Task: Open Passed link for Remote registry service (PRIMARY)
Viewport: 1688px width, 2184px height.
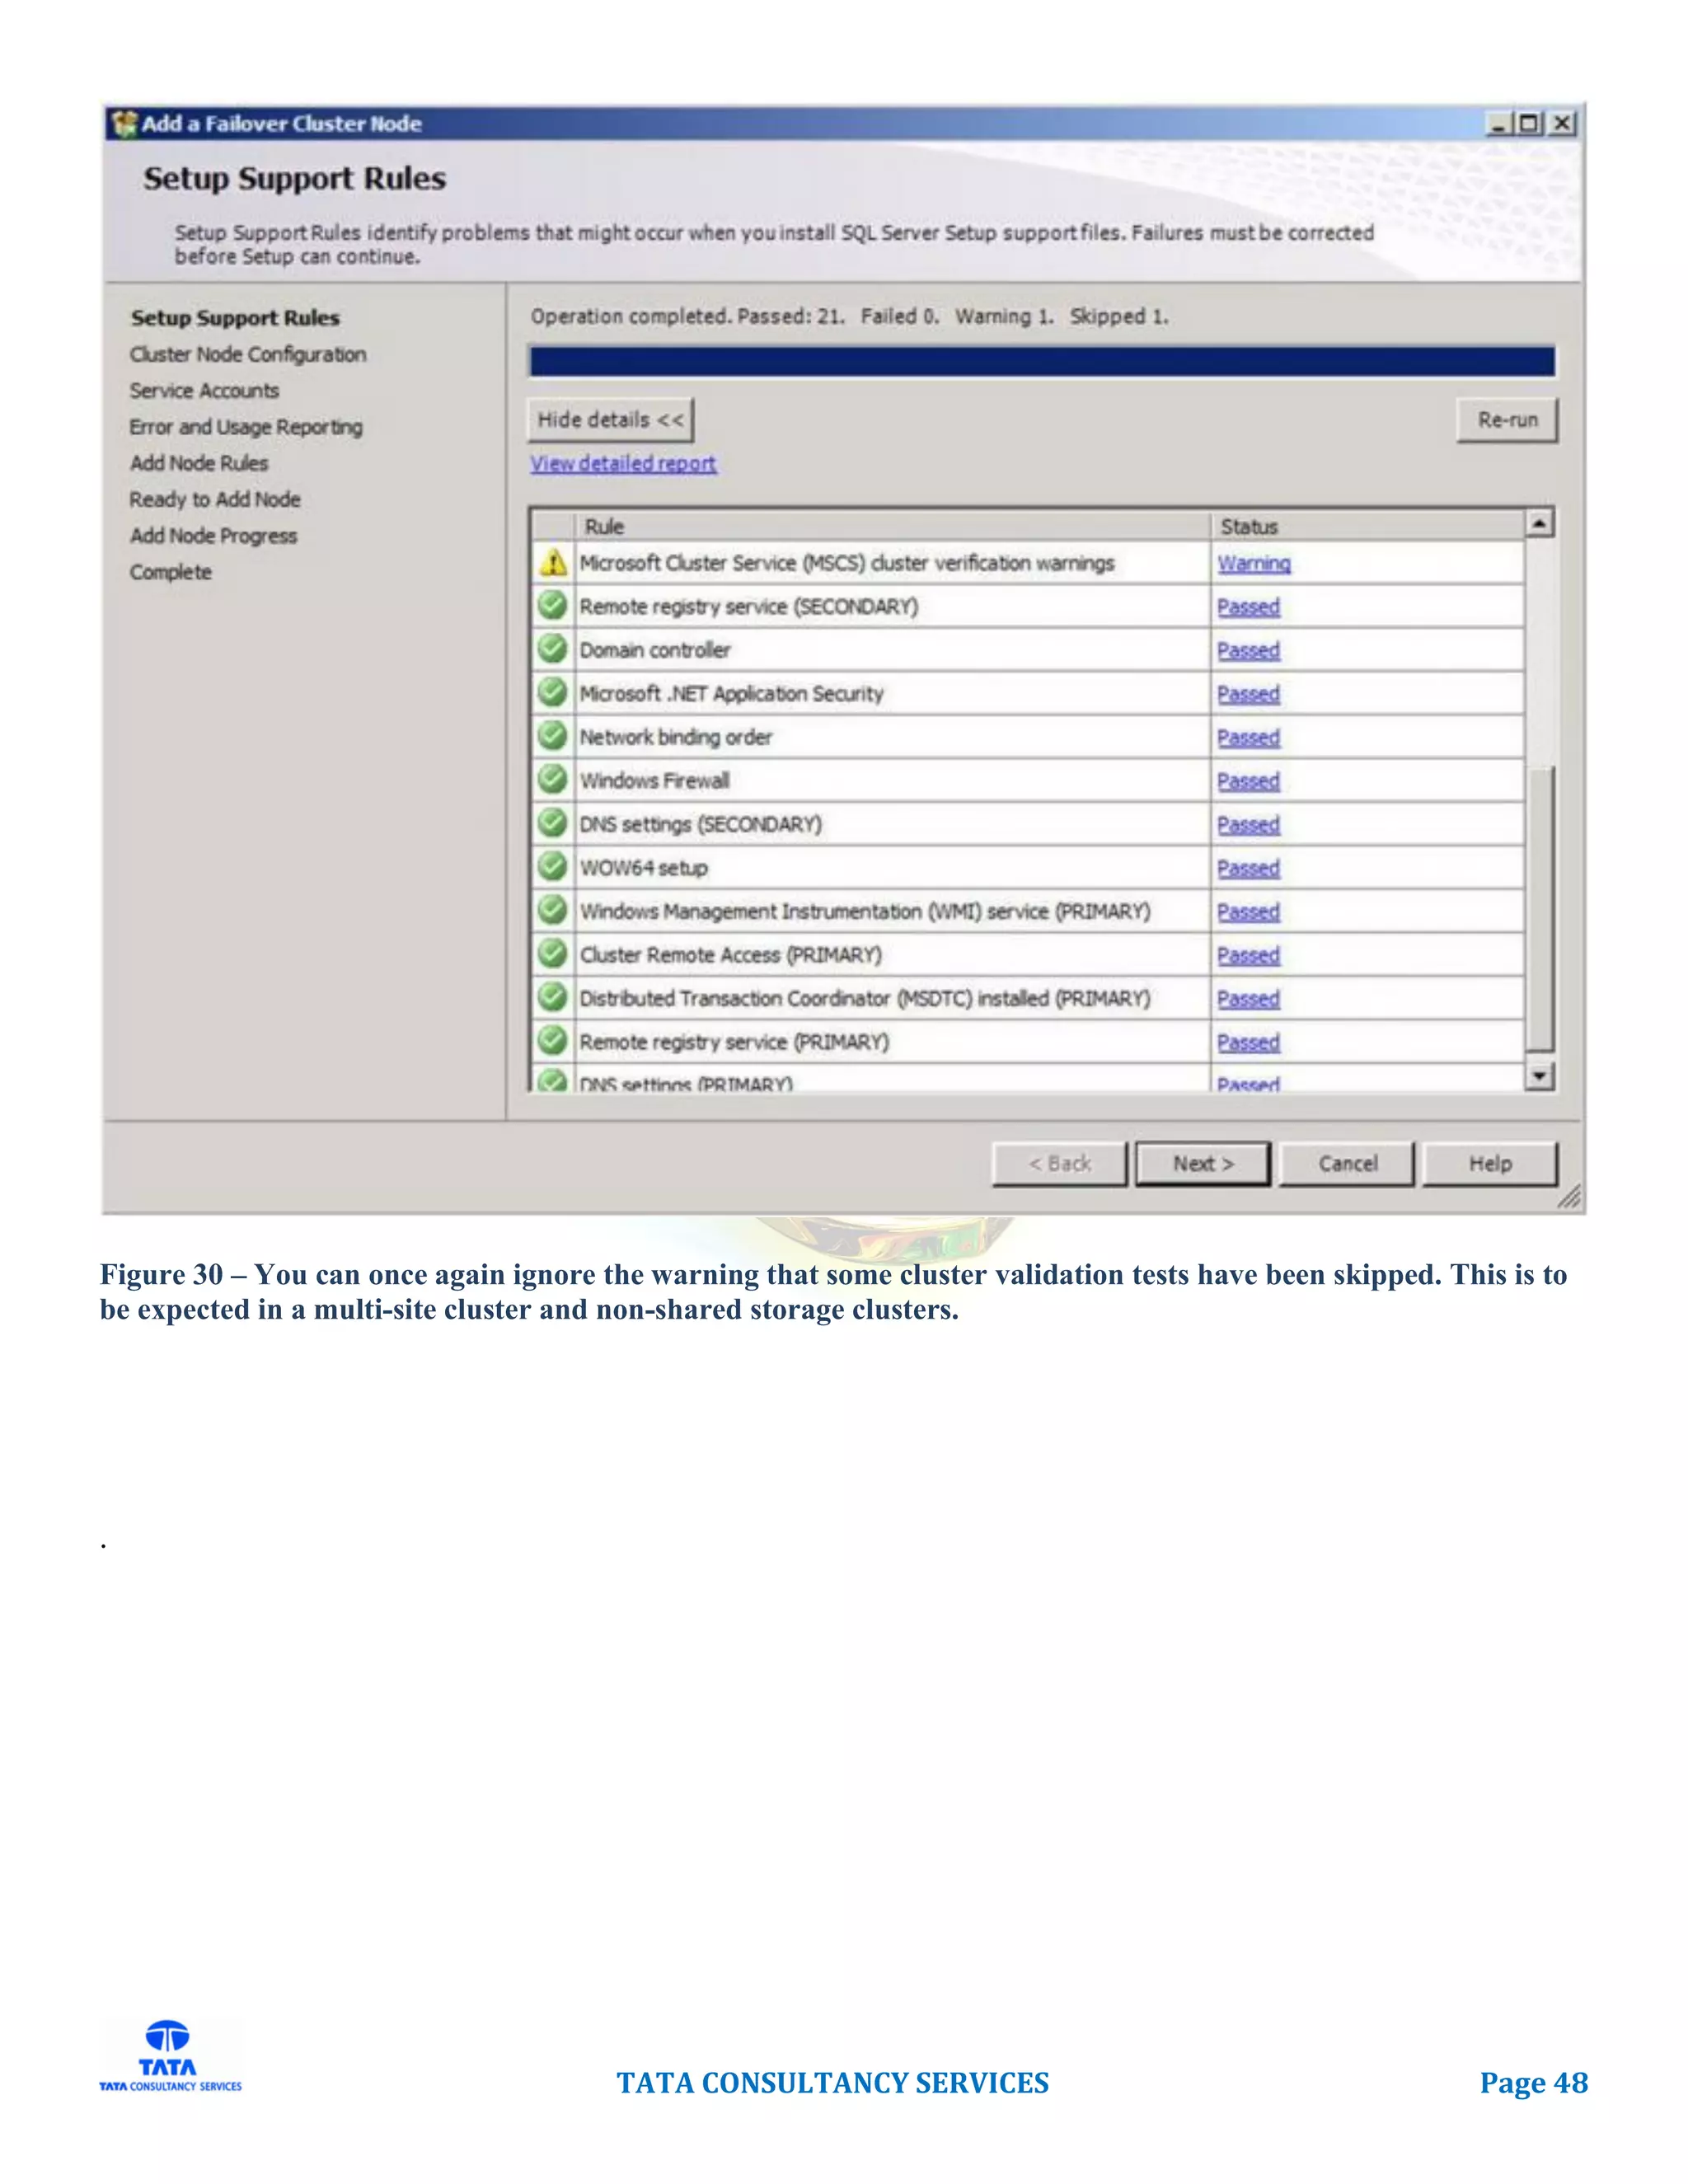Action: 1248,1042
